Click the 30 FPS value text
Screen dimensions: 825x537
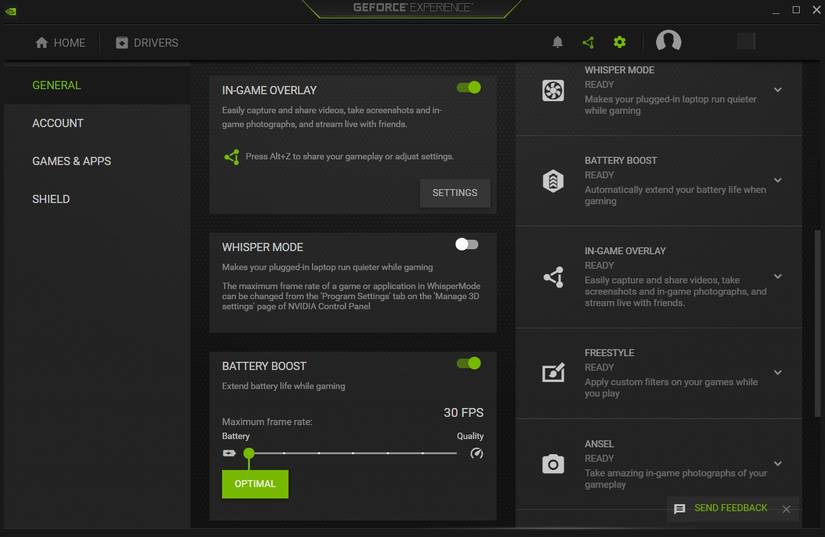coord(463,412)
